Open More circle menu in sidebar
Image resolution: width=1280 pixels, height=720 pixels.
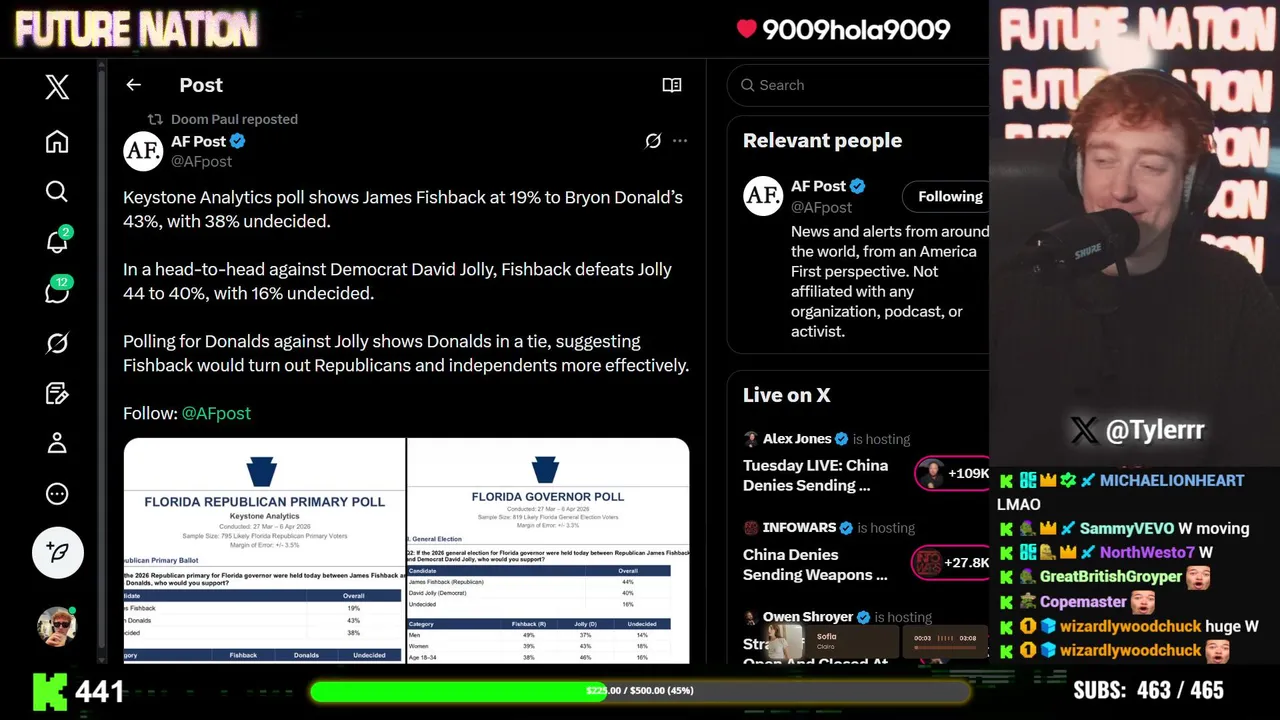pos(57,493)
